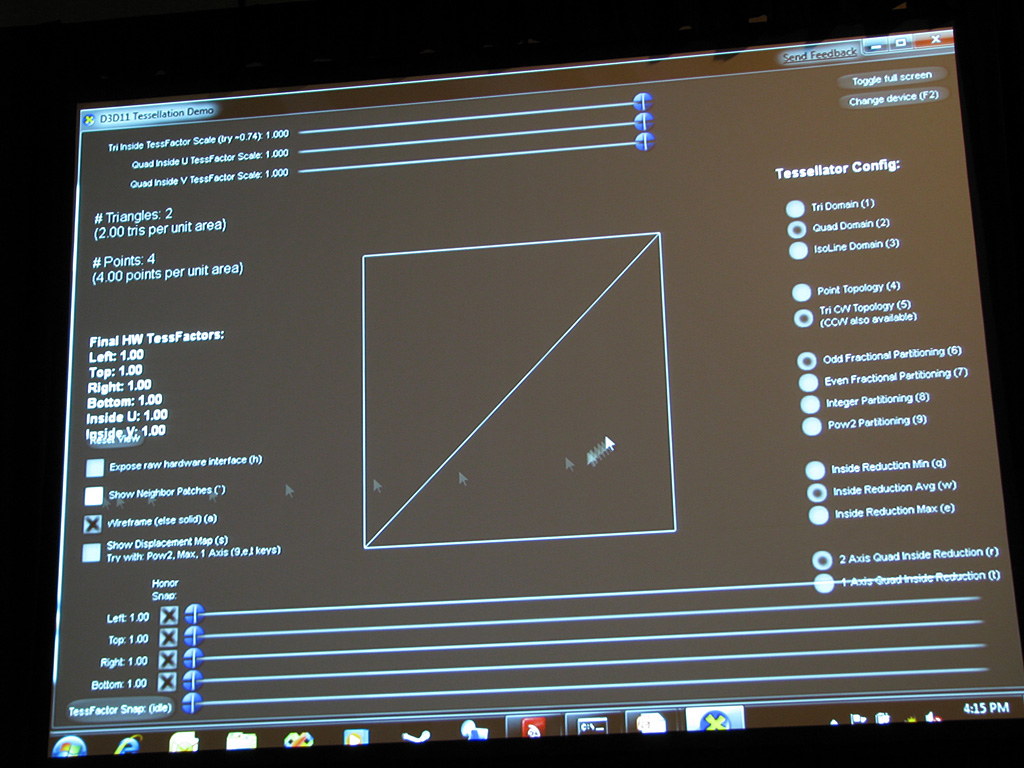Choose 1 Axis Quad Inside Reduction
1024x768 pixels.
click(824, 583)
